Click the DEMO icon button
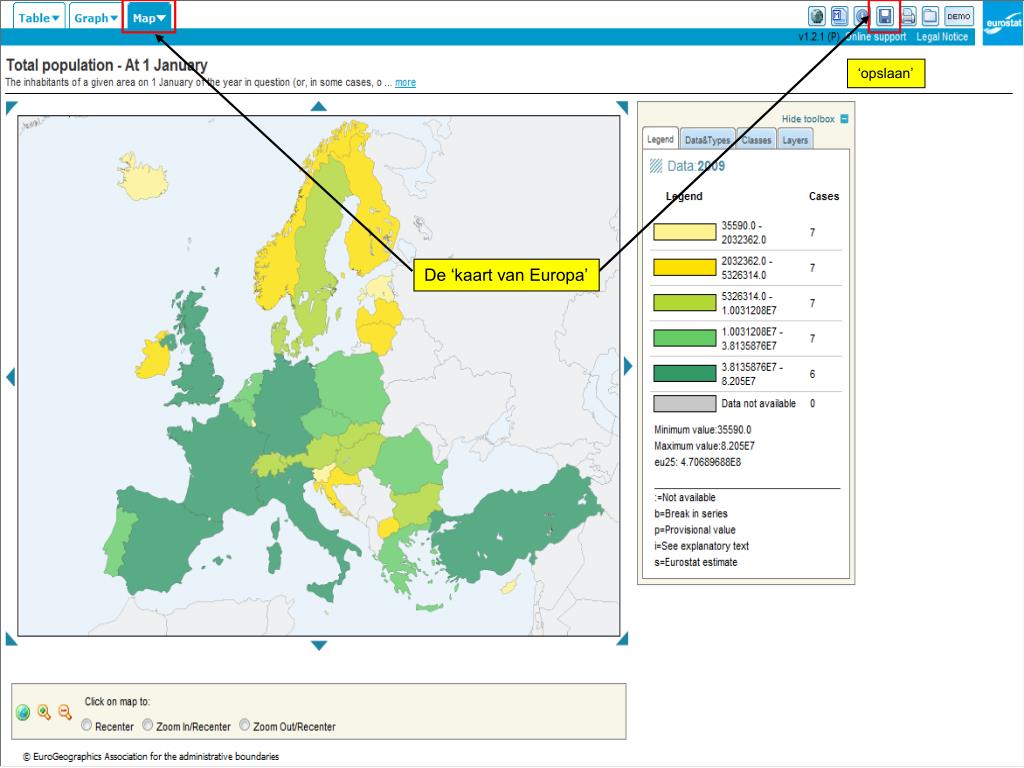The image size is (1024, 768). [958, 16]
